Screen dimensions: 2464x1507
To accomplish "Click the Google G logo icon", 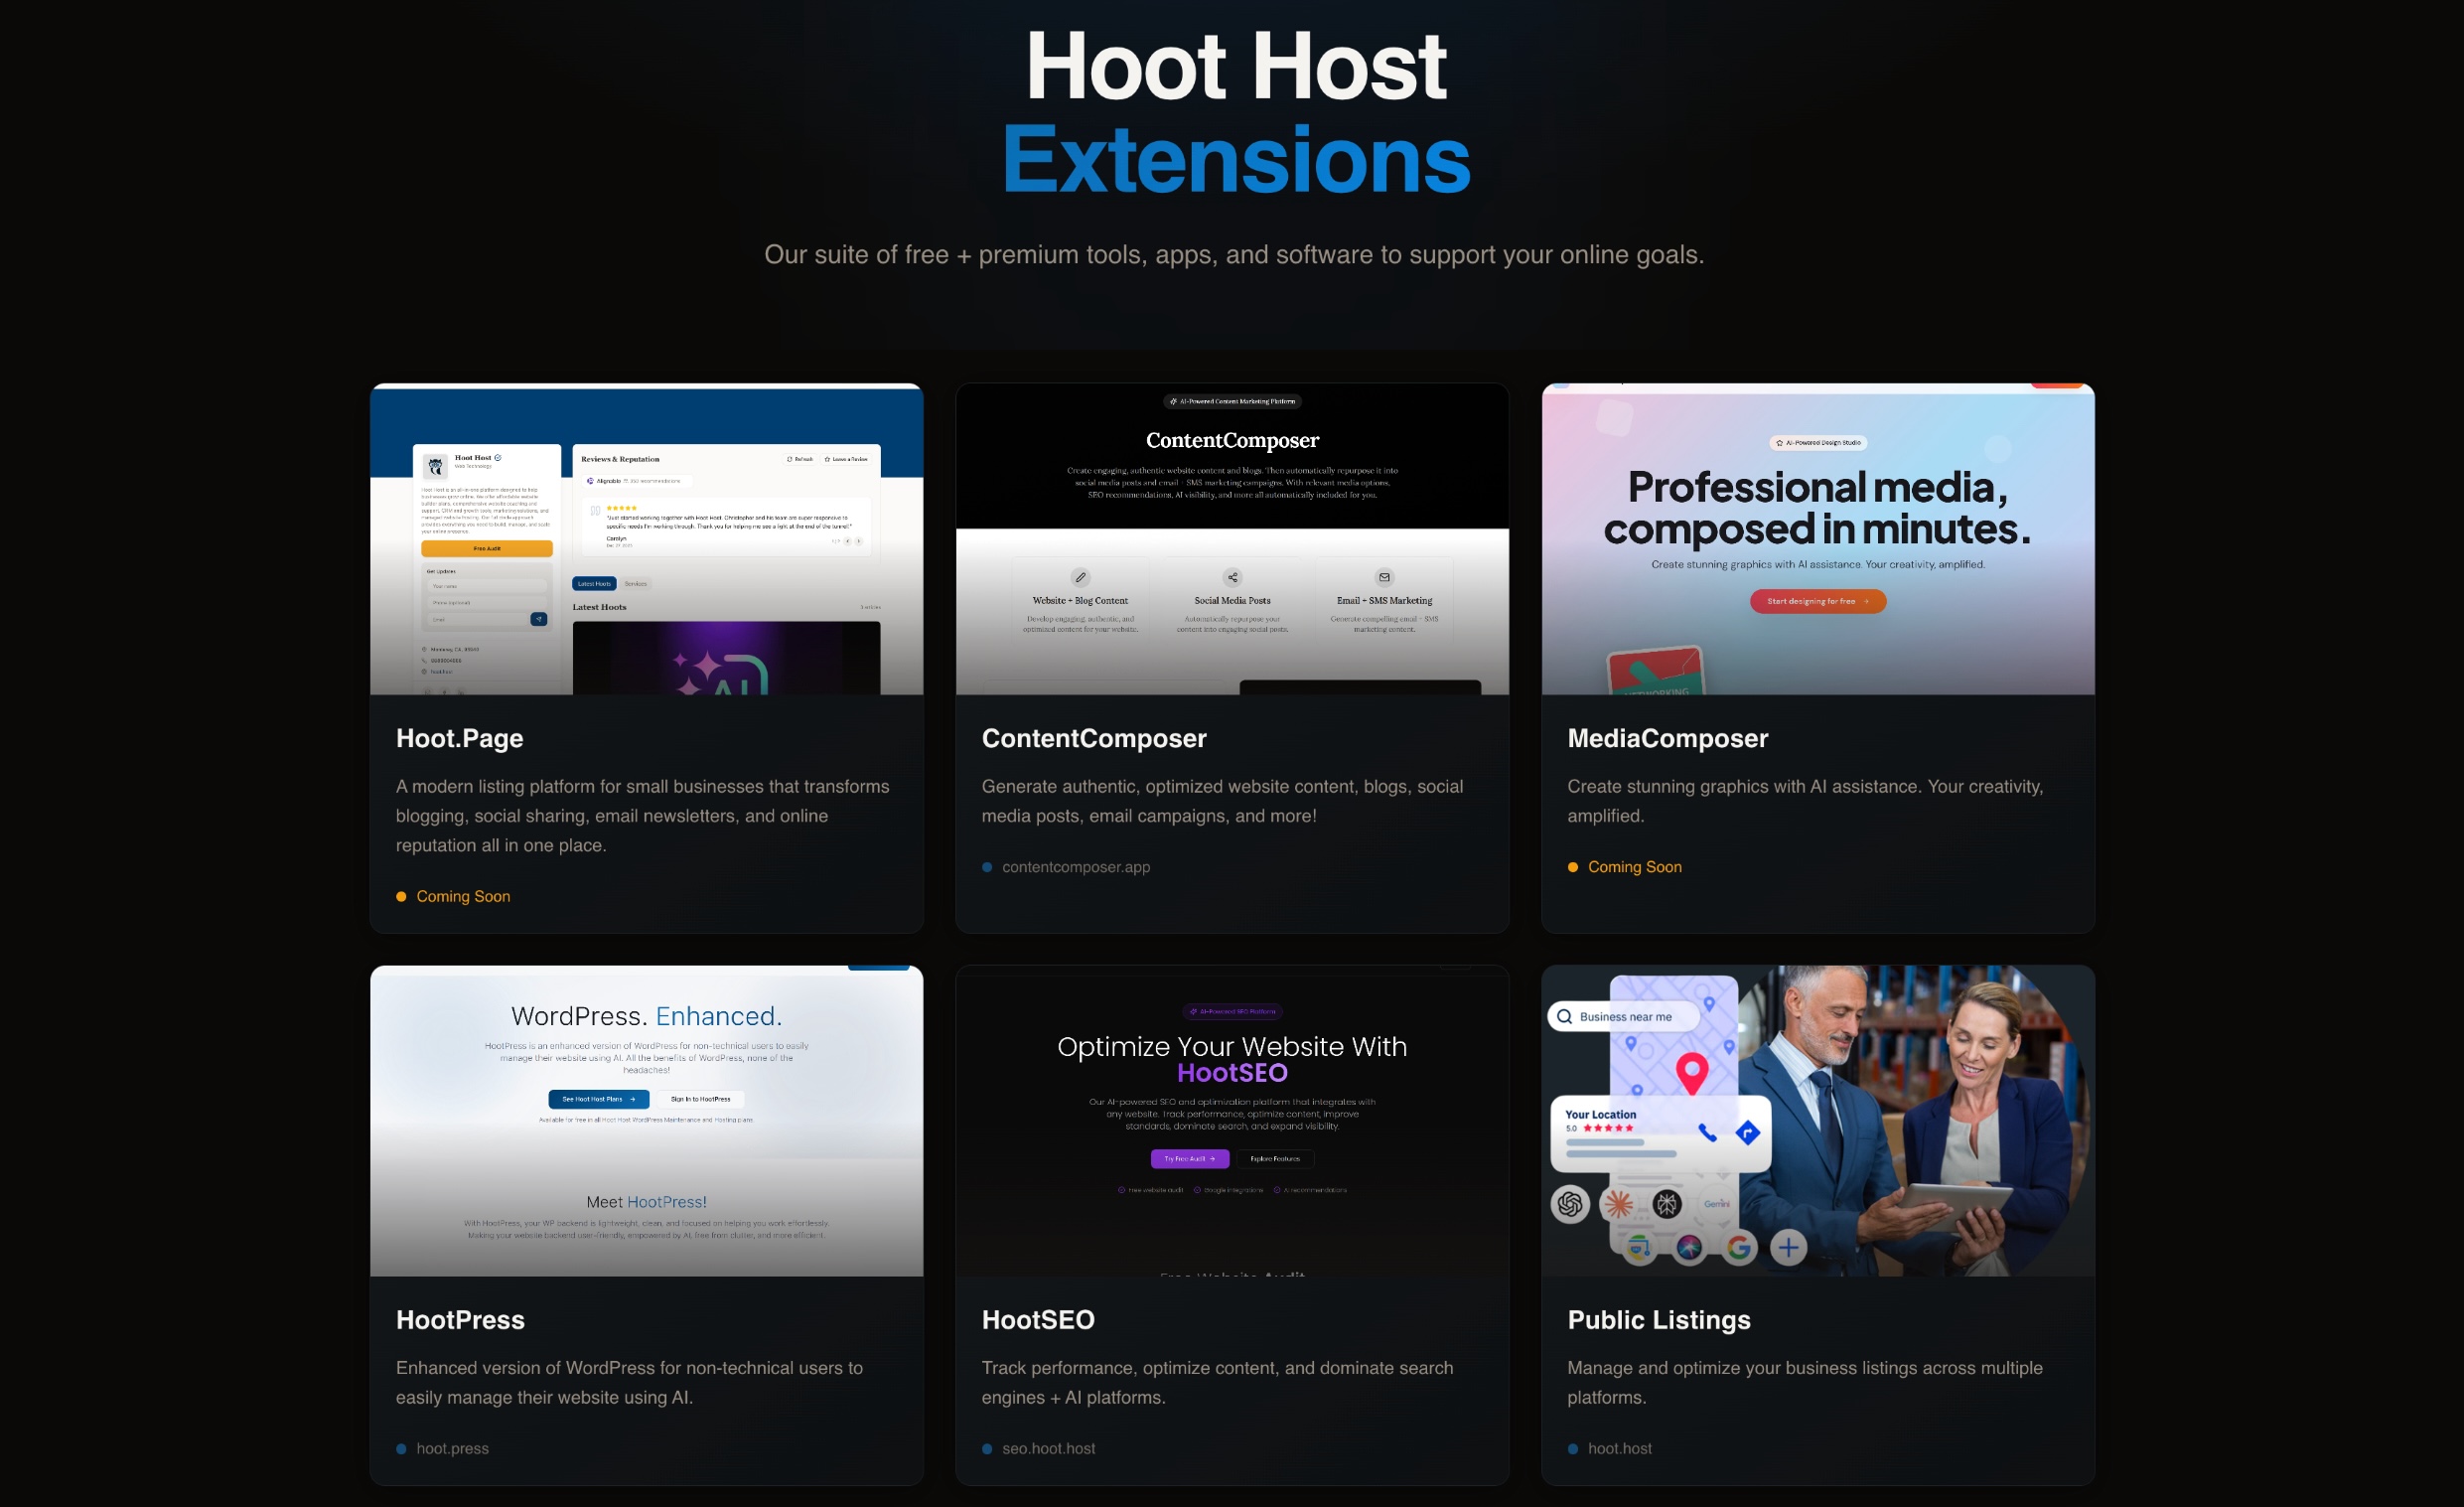I will pos(1739,1247).
